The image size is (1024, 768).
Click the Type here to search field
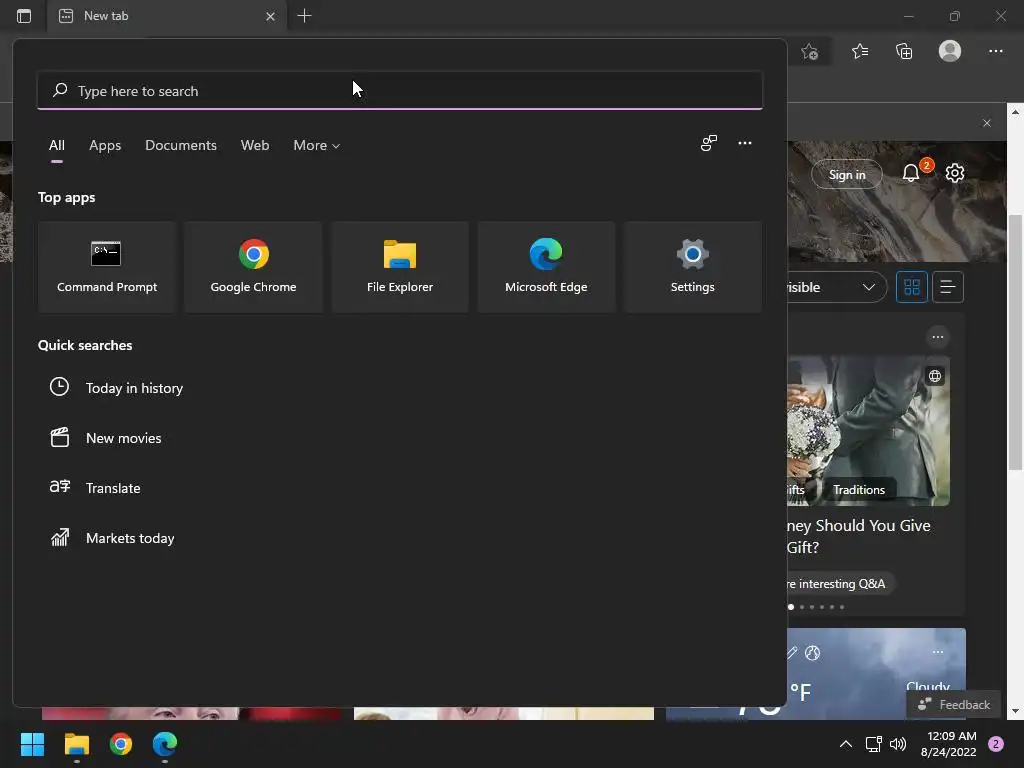[x=400, y=91]
